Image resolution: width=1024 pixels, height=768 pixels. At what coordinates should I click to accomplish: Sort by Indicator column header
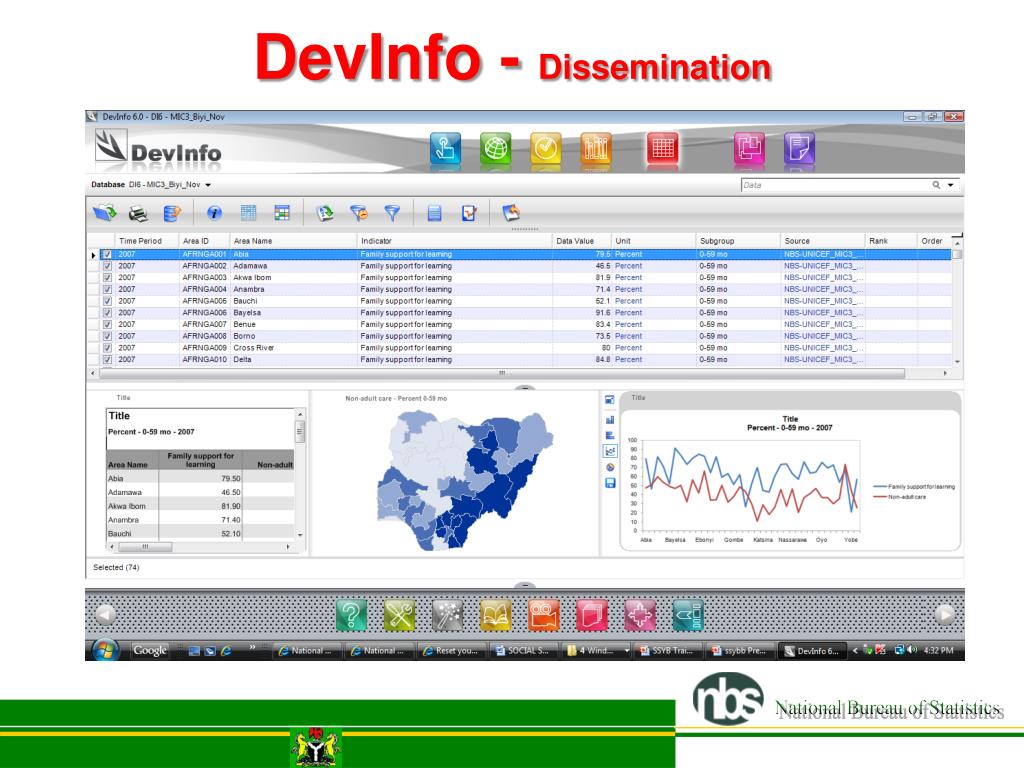455,241
